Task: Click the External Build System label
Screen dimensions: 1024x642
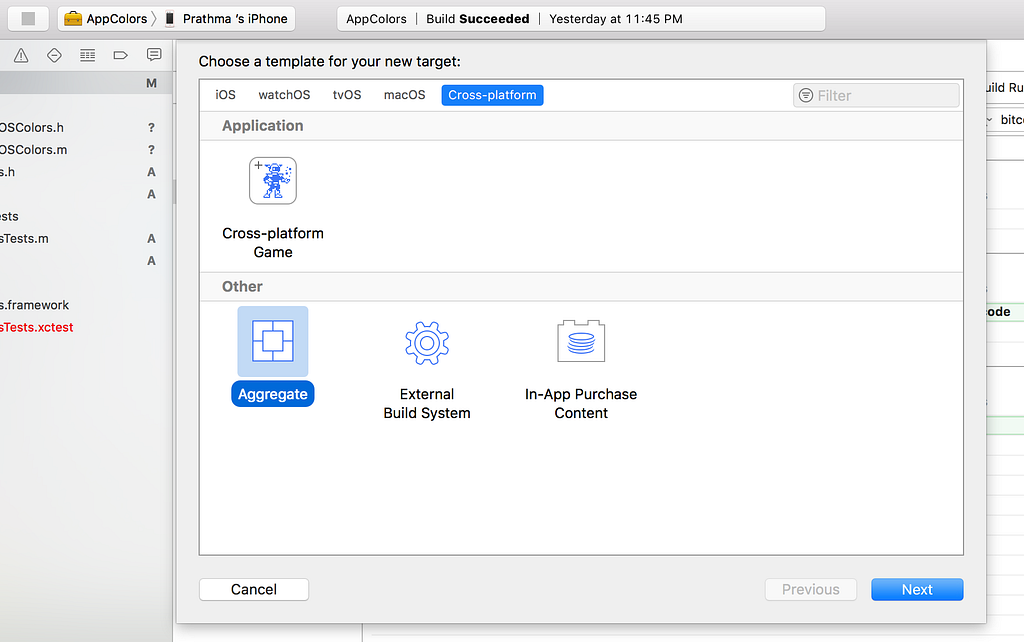Action: 427,404
